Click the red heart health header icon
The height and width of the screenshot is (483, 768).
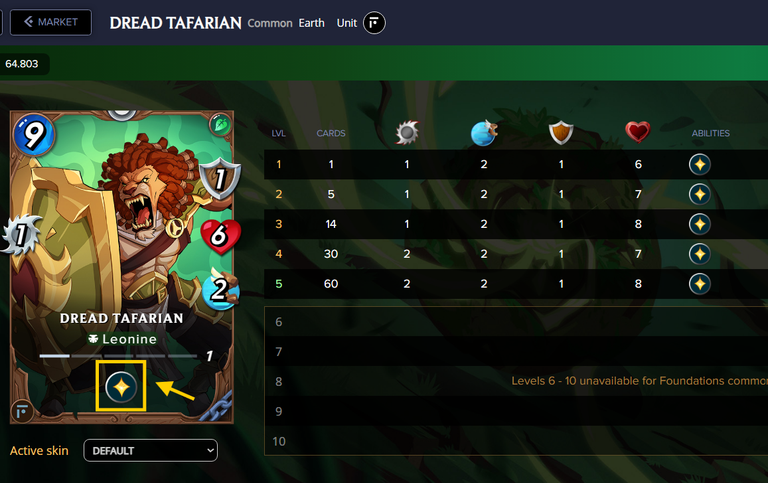coord(638,132)
